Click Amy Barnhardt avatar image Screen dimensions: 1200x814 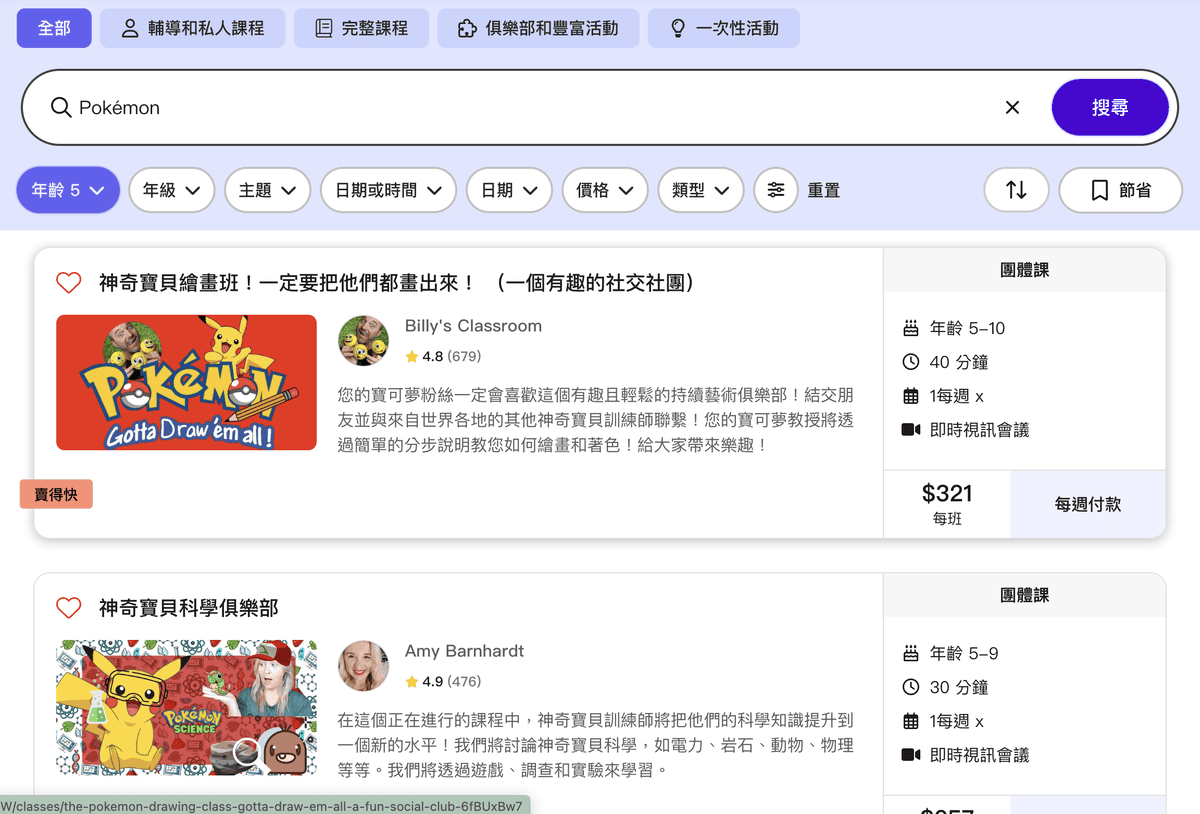(363, 666)
